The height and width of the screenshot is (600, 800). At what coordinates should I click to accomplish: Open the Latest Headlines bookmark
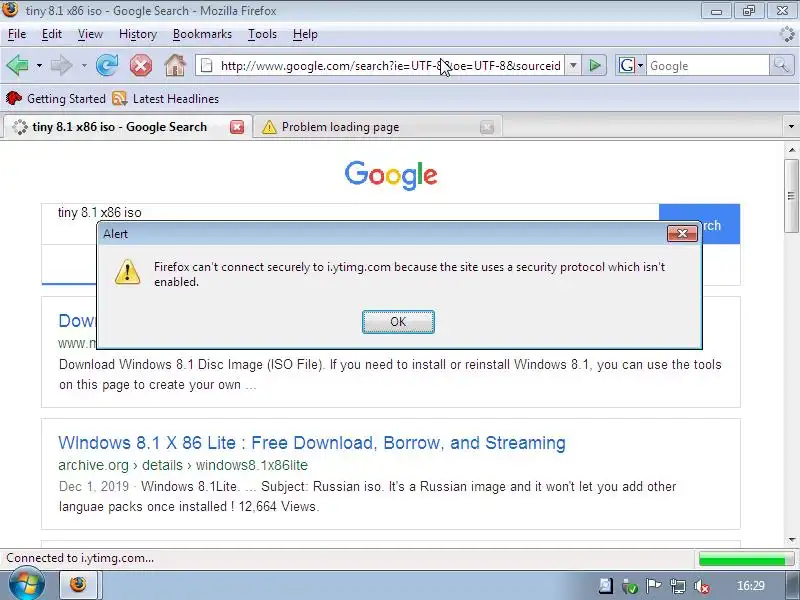pyautogui.click(x=166, y=98)
